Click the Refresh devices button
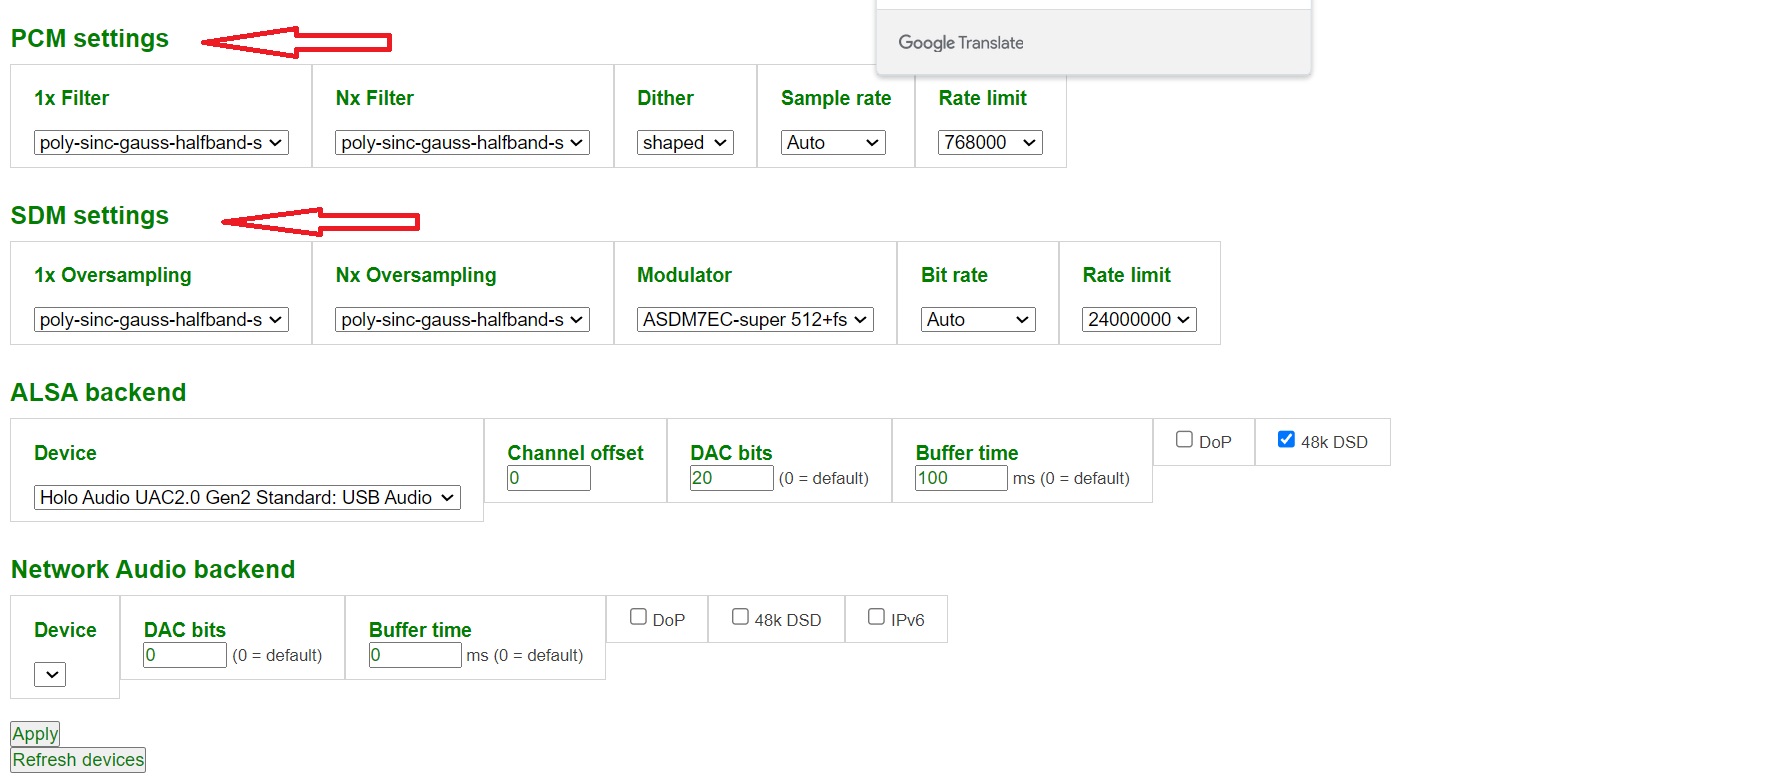Screen dimensions: 1782x780 78,760
